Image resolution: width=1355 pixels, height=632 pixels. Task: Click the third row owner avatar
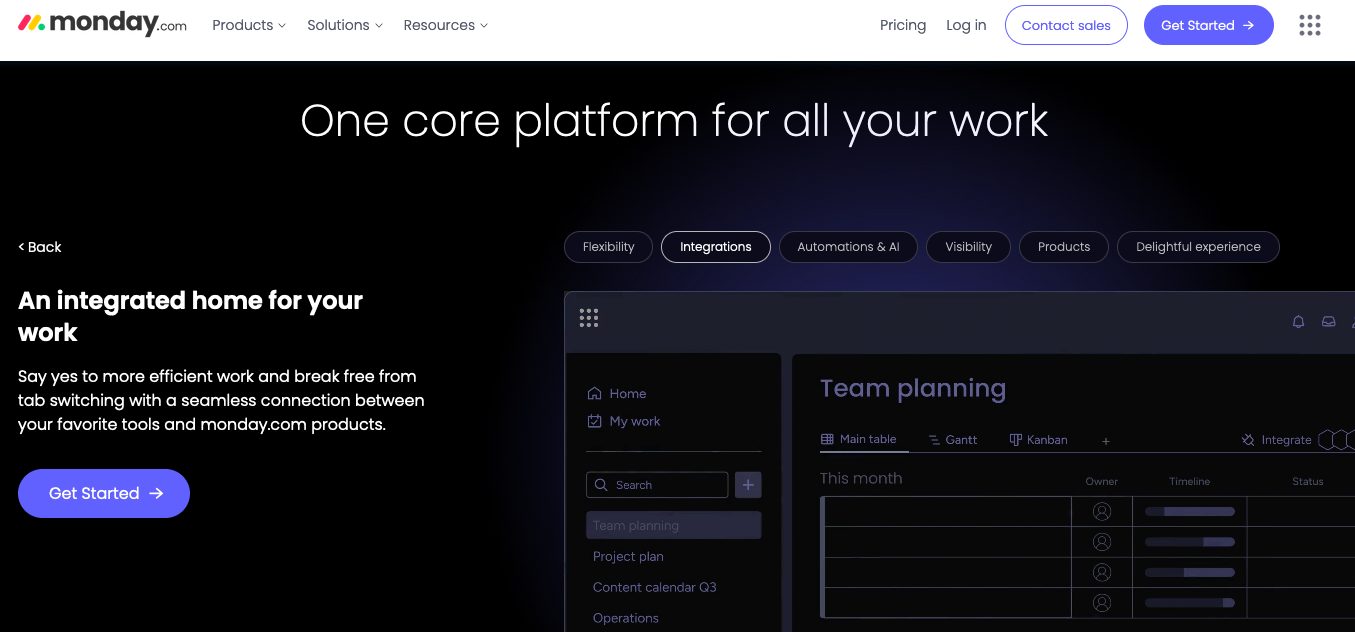coord(1102,572)
